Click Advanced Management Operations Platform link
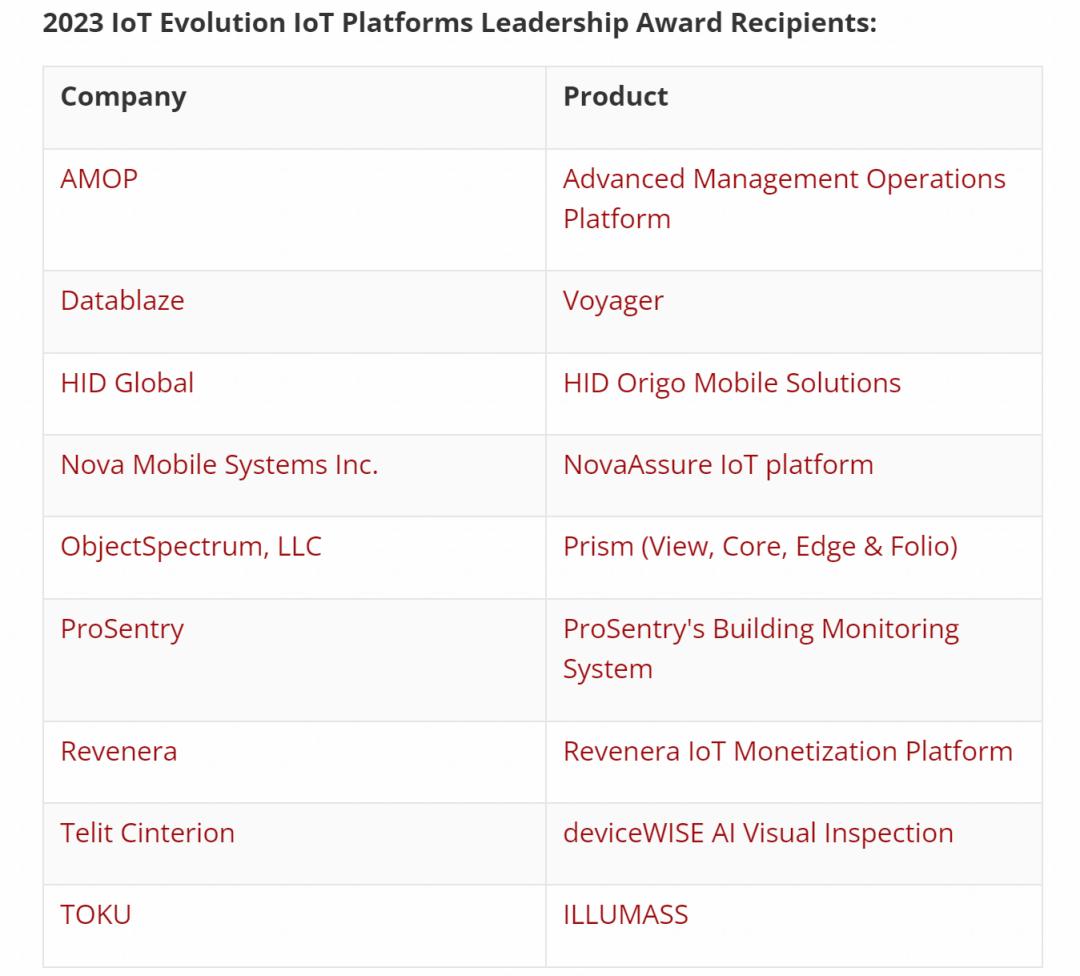The width and height of the screenshot is (1080, 976). point(783,180)
